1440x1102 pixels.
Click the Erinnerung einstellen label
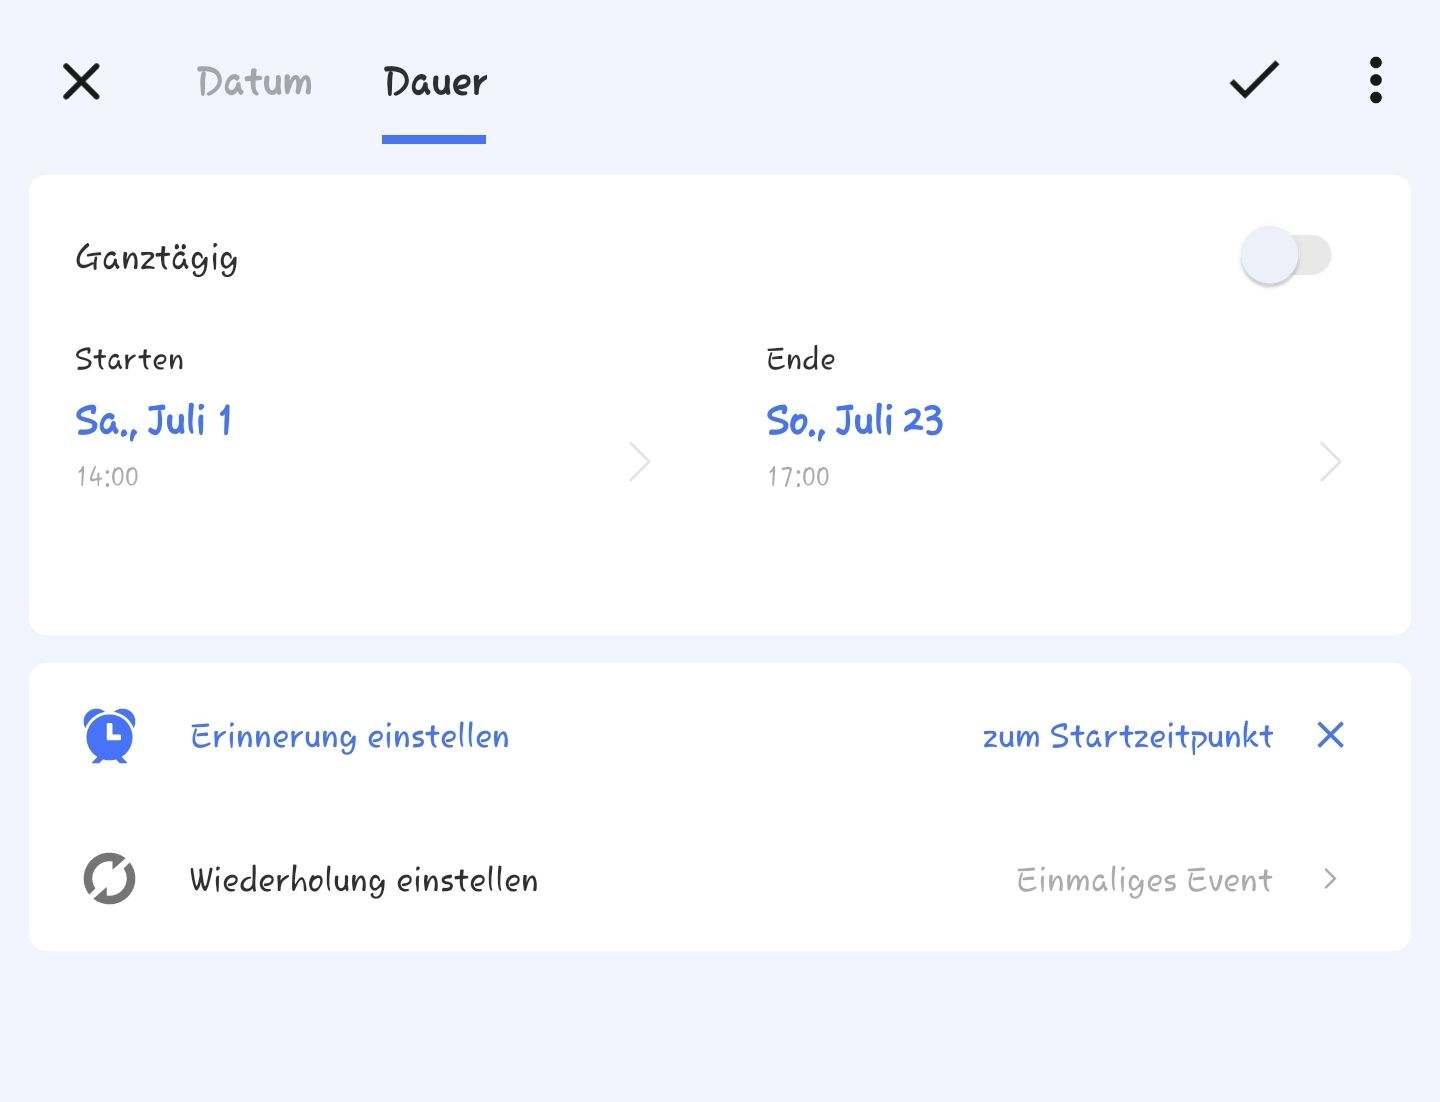click(x=350, y=737)
